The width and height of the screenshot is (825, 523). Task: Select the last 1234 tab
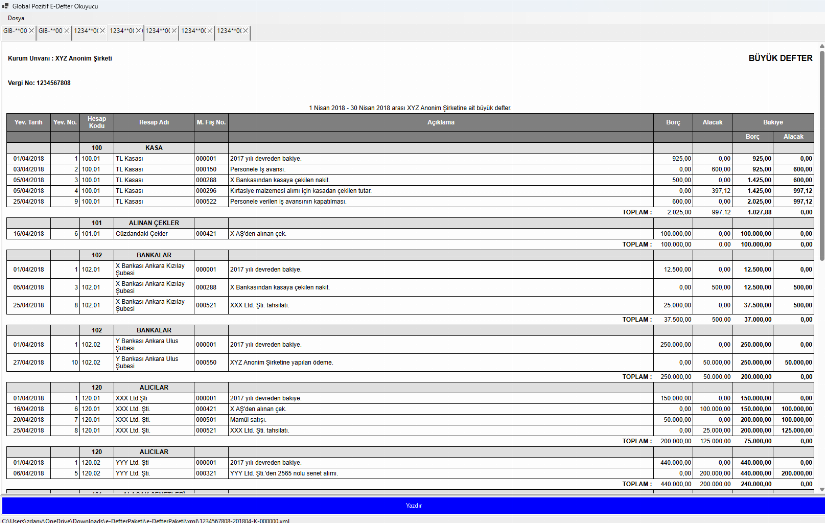(x=228, y=32)
